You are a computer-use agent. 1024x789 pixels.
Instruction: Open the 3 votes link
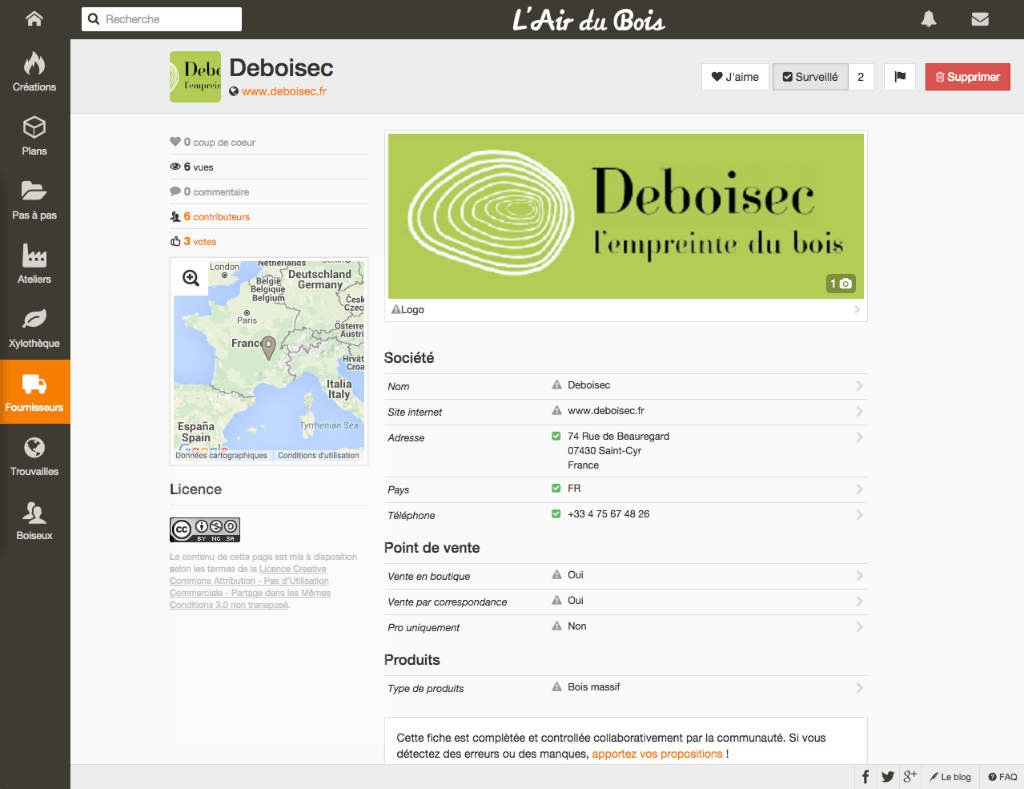200,241
